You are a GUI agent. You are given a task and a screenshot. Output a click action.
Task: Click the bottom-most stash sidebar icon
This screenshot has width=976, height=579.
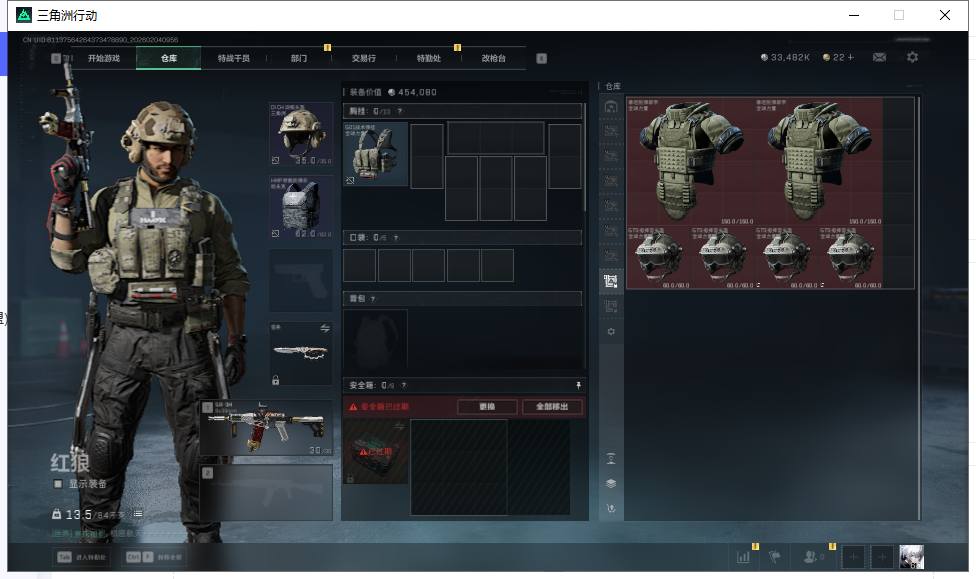tap(611, 509)
